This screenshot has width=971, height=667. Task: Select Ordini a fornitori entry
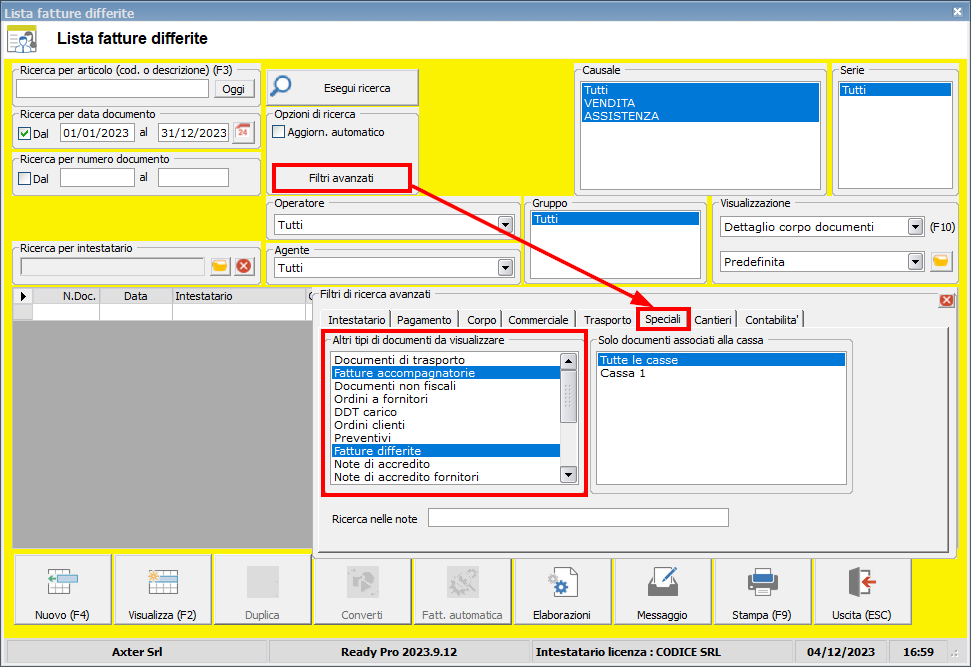[446, 399]
